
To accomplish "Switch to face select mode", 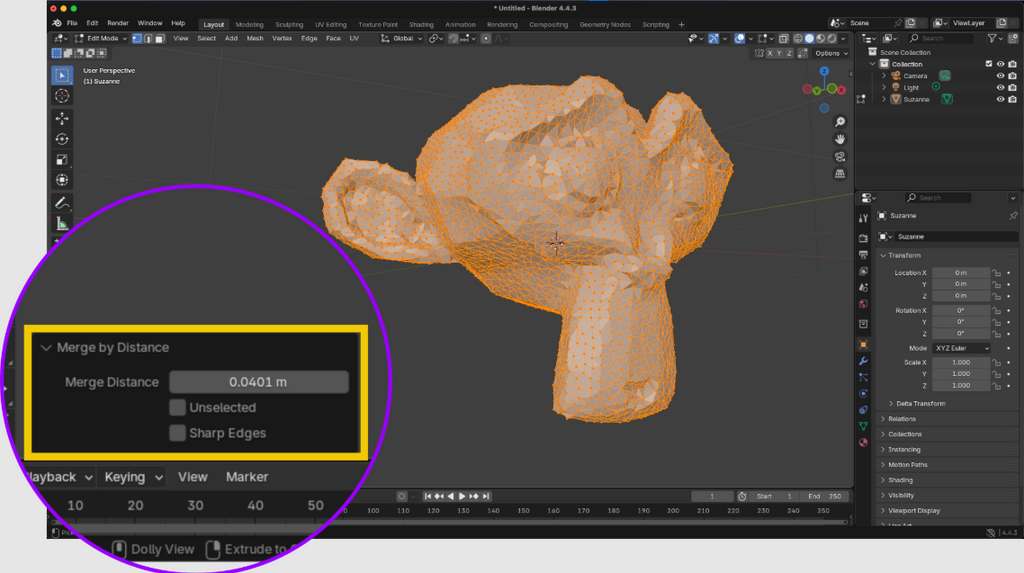I will 159,39.
